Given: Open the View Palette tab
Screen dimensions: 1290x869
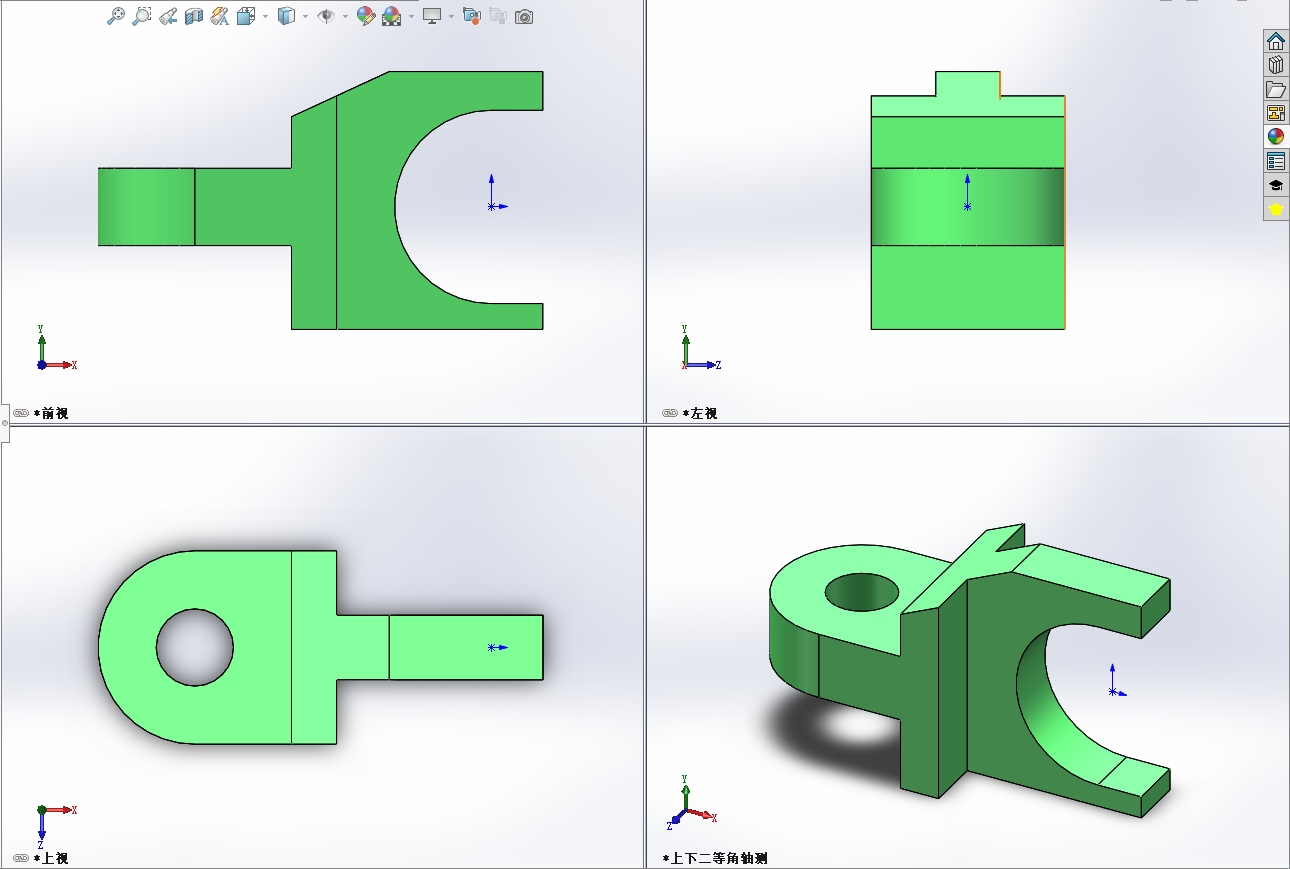Looking at the screenshot, I should (1276, 113).
